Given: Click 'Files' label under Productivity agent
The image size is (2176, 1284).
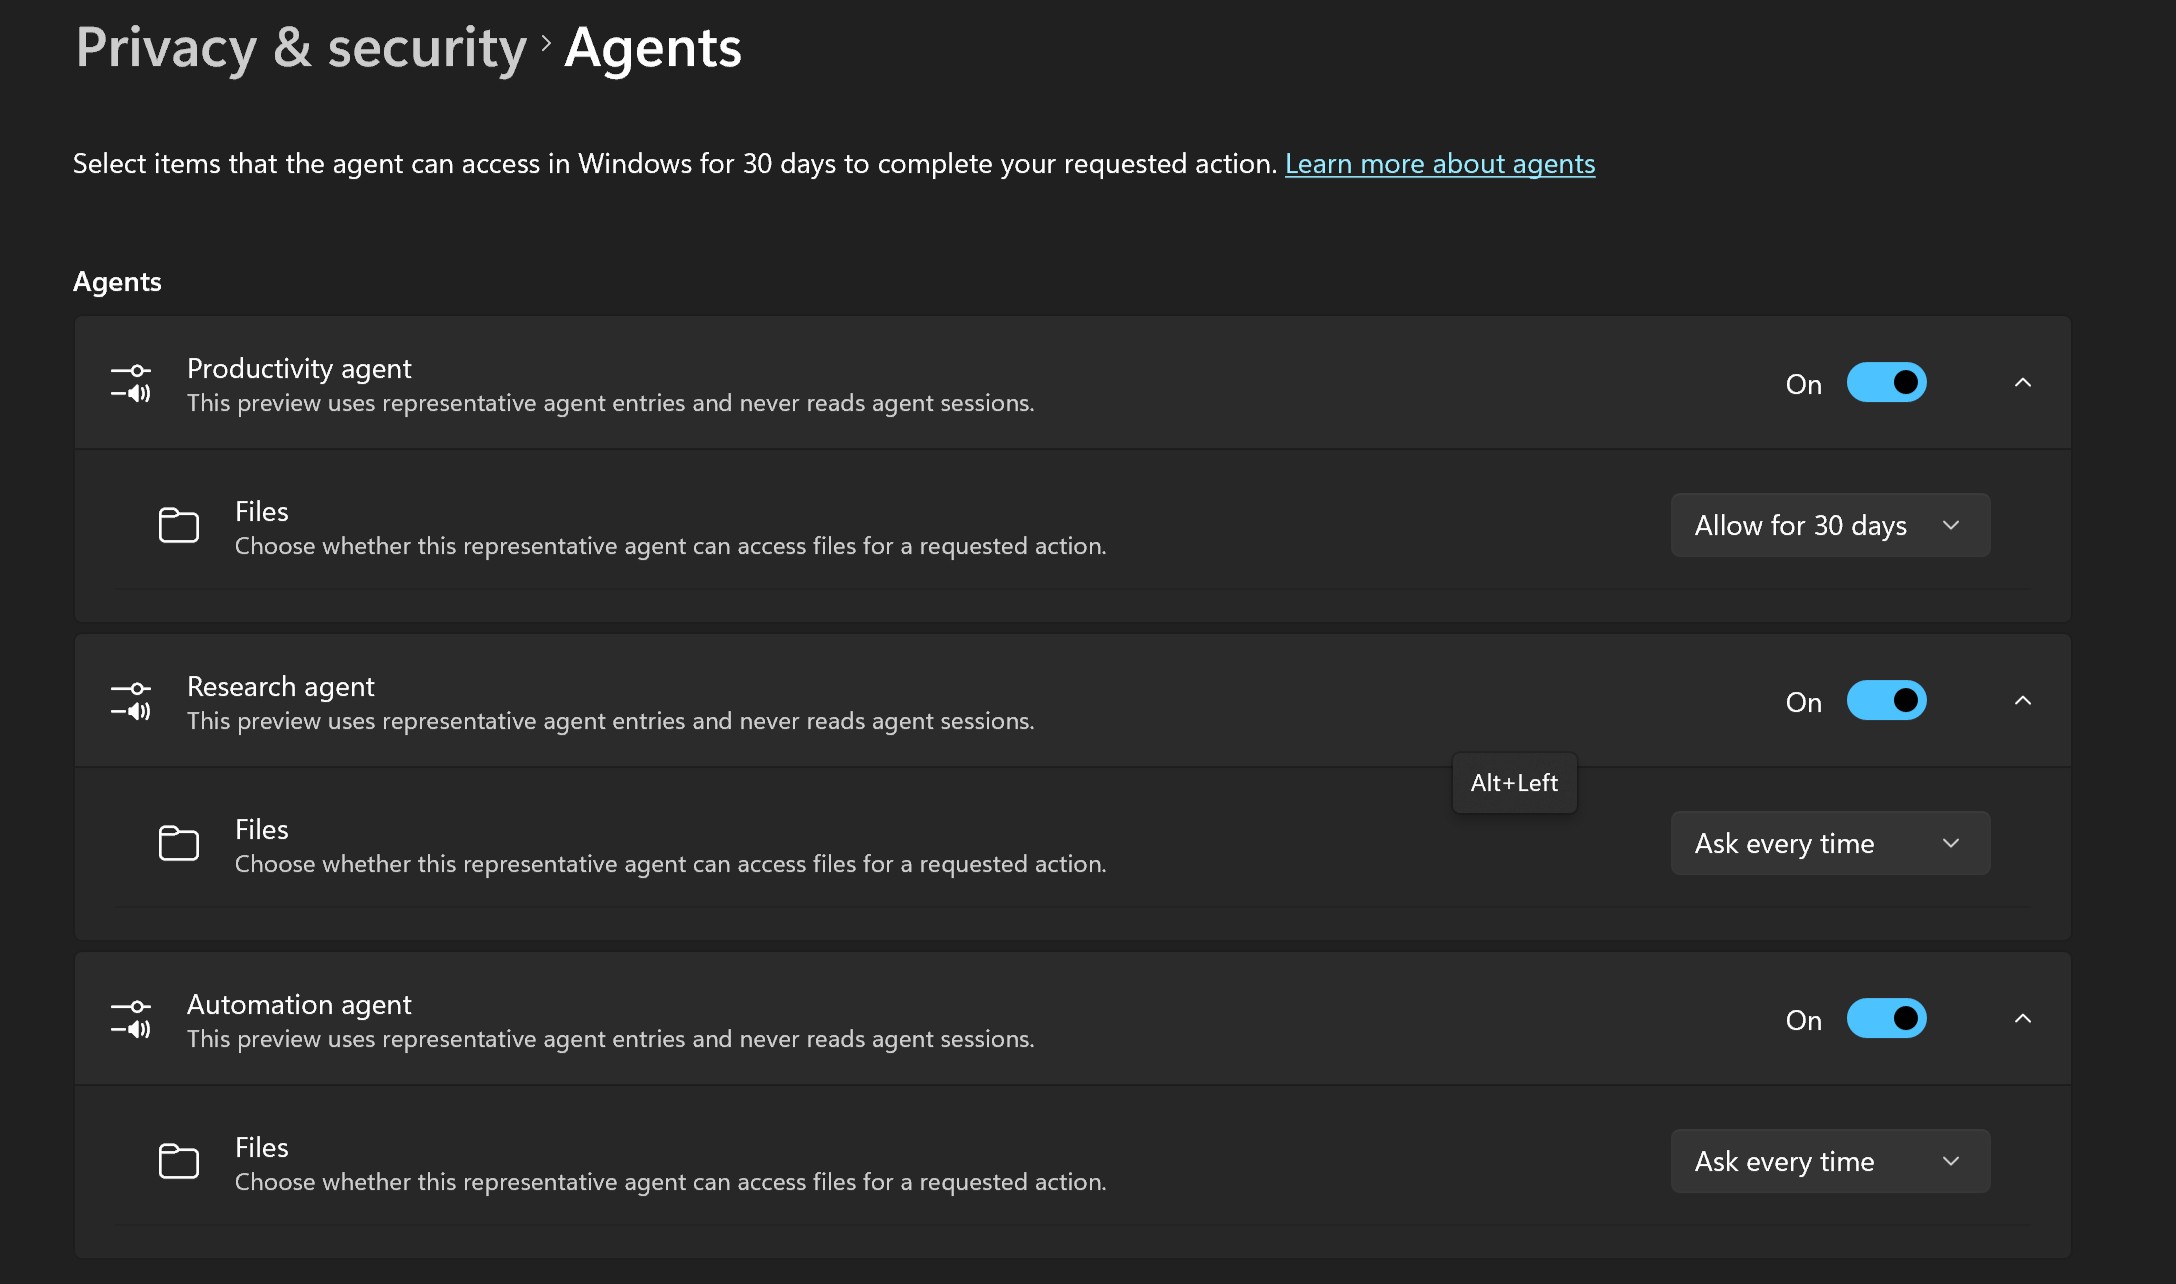Looking at the screenshot, I should point(262,512).
